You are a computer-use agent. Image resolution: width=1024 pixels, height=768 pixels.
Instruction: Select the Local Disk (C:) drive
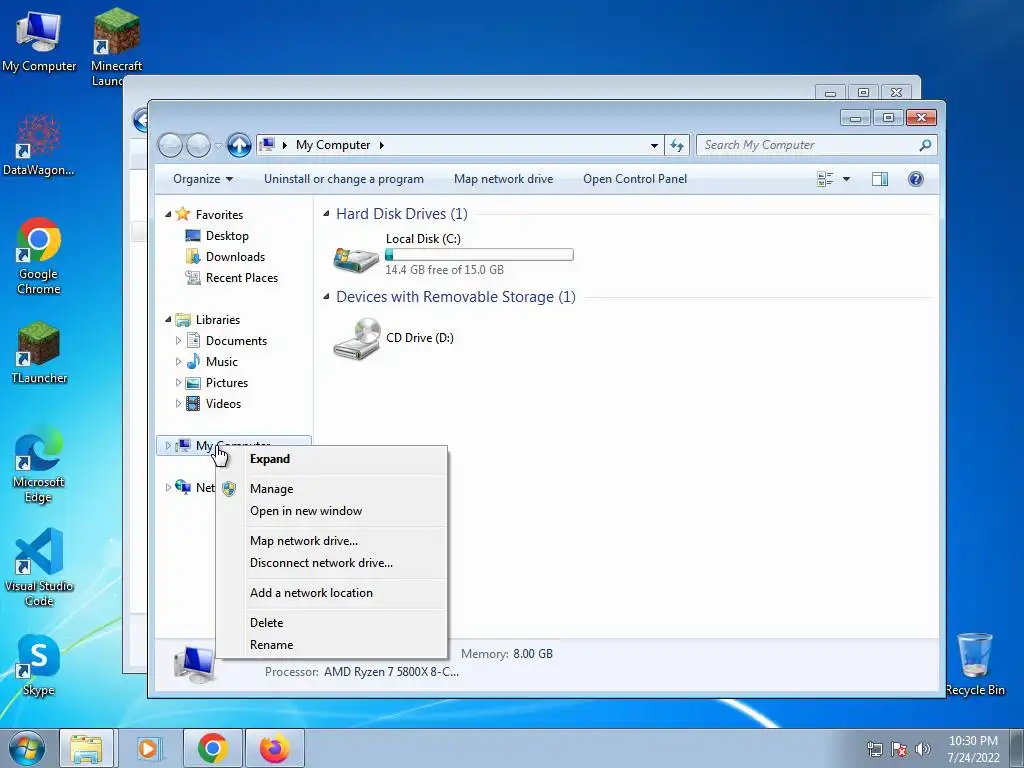453,255
